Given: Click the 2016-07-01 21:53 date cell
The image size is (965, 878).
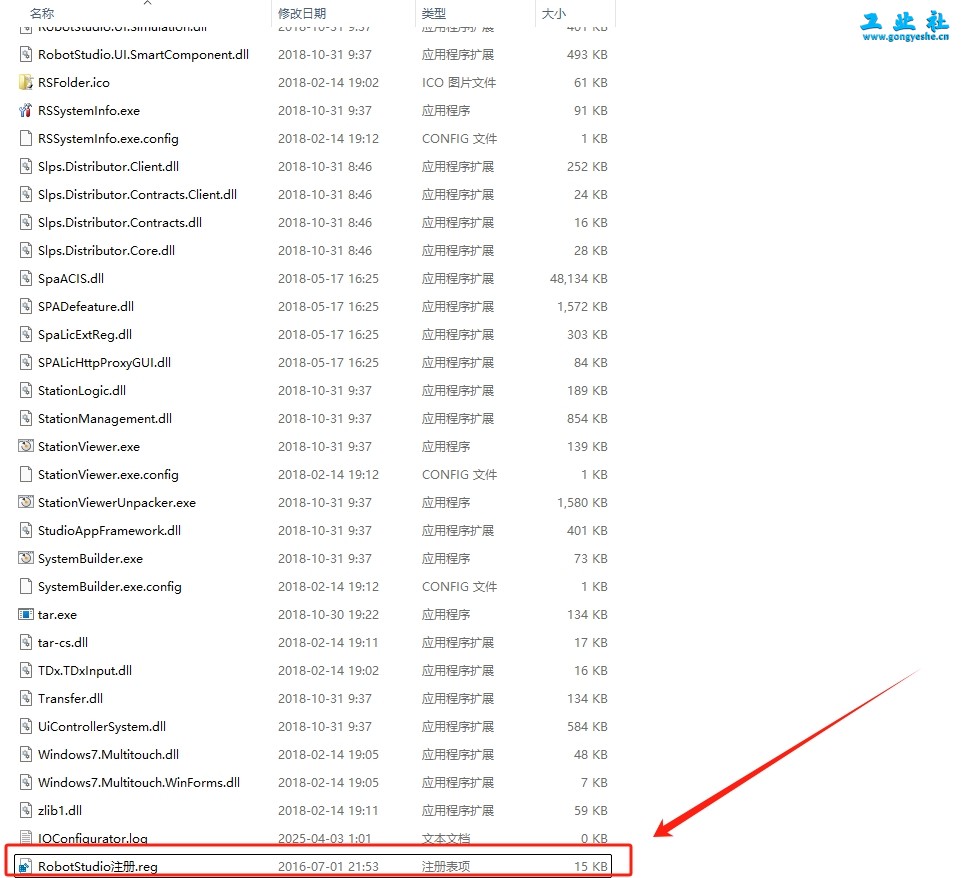Looking at the screenshot, I should click(x=328, y=866).
